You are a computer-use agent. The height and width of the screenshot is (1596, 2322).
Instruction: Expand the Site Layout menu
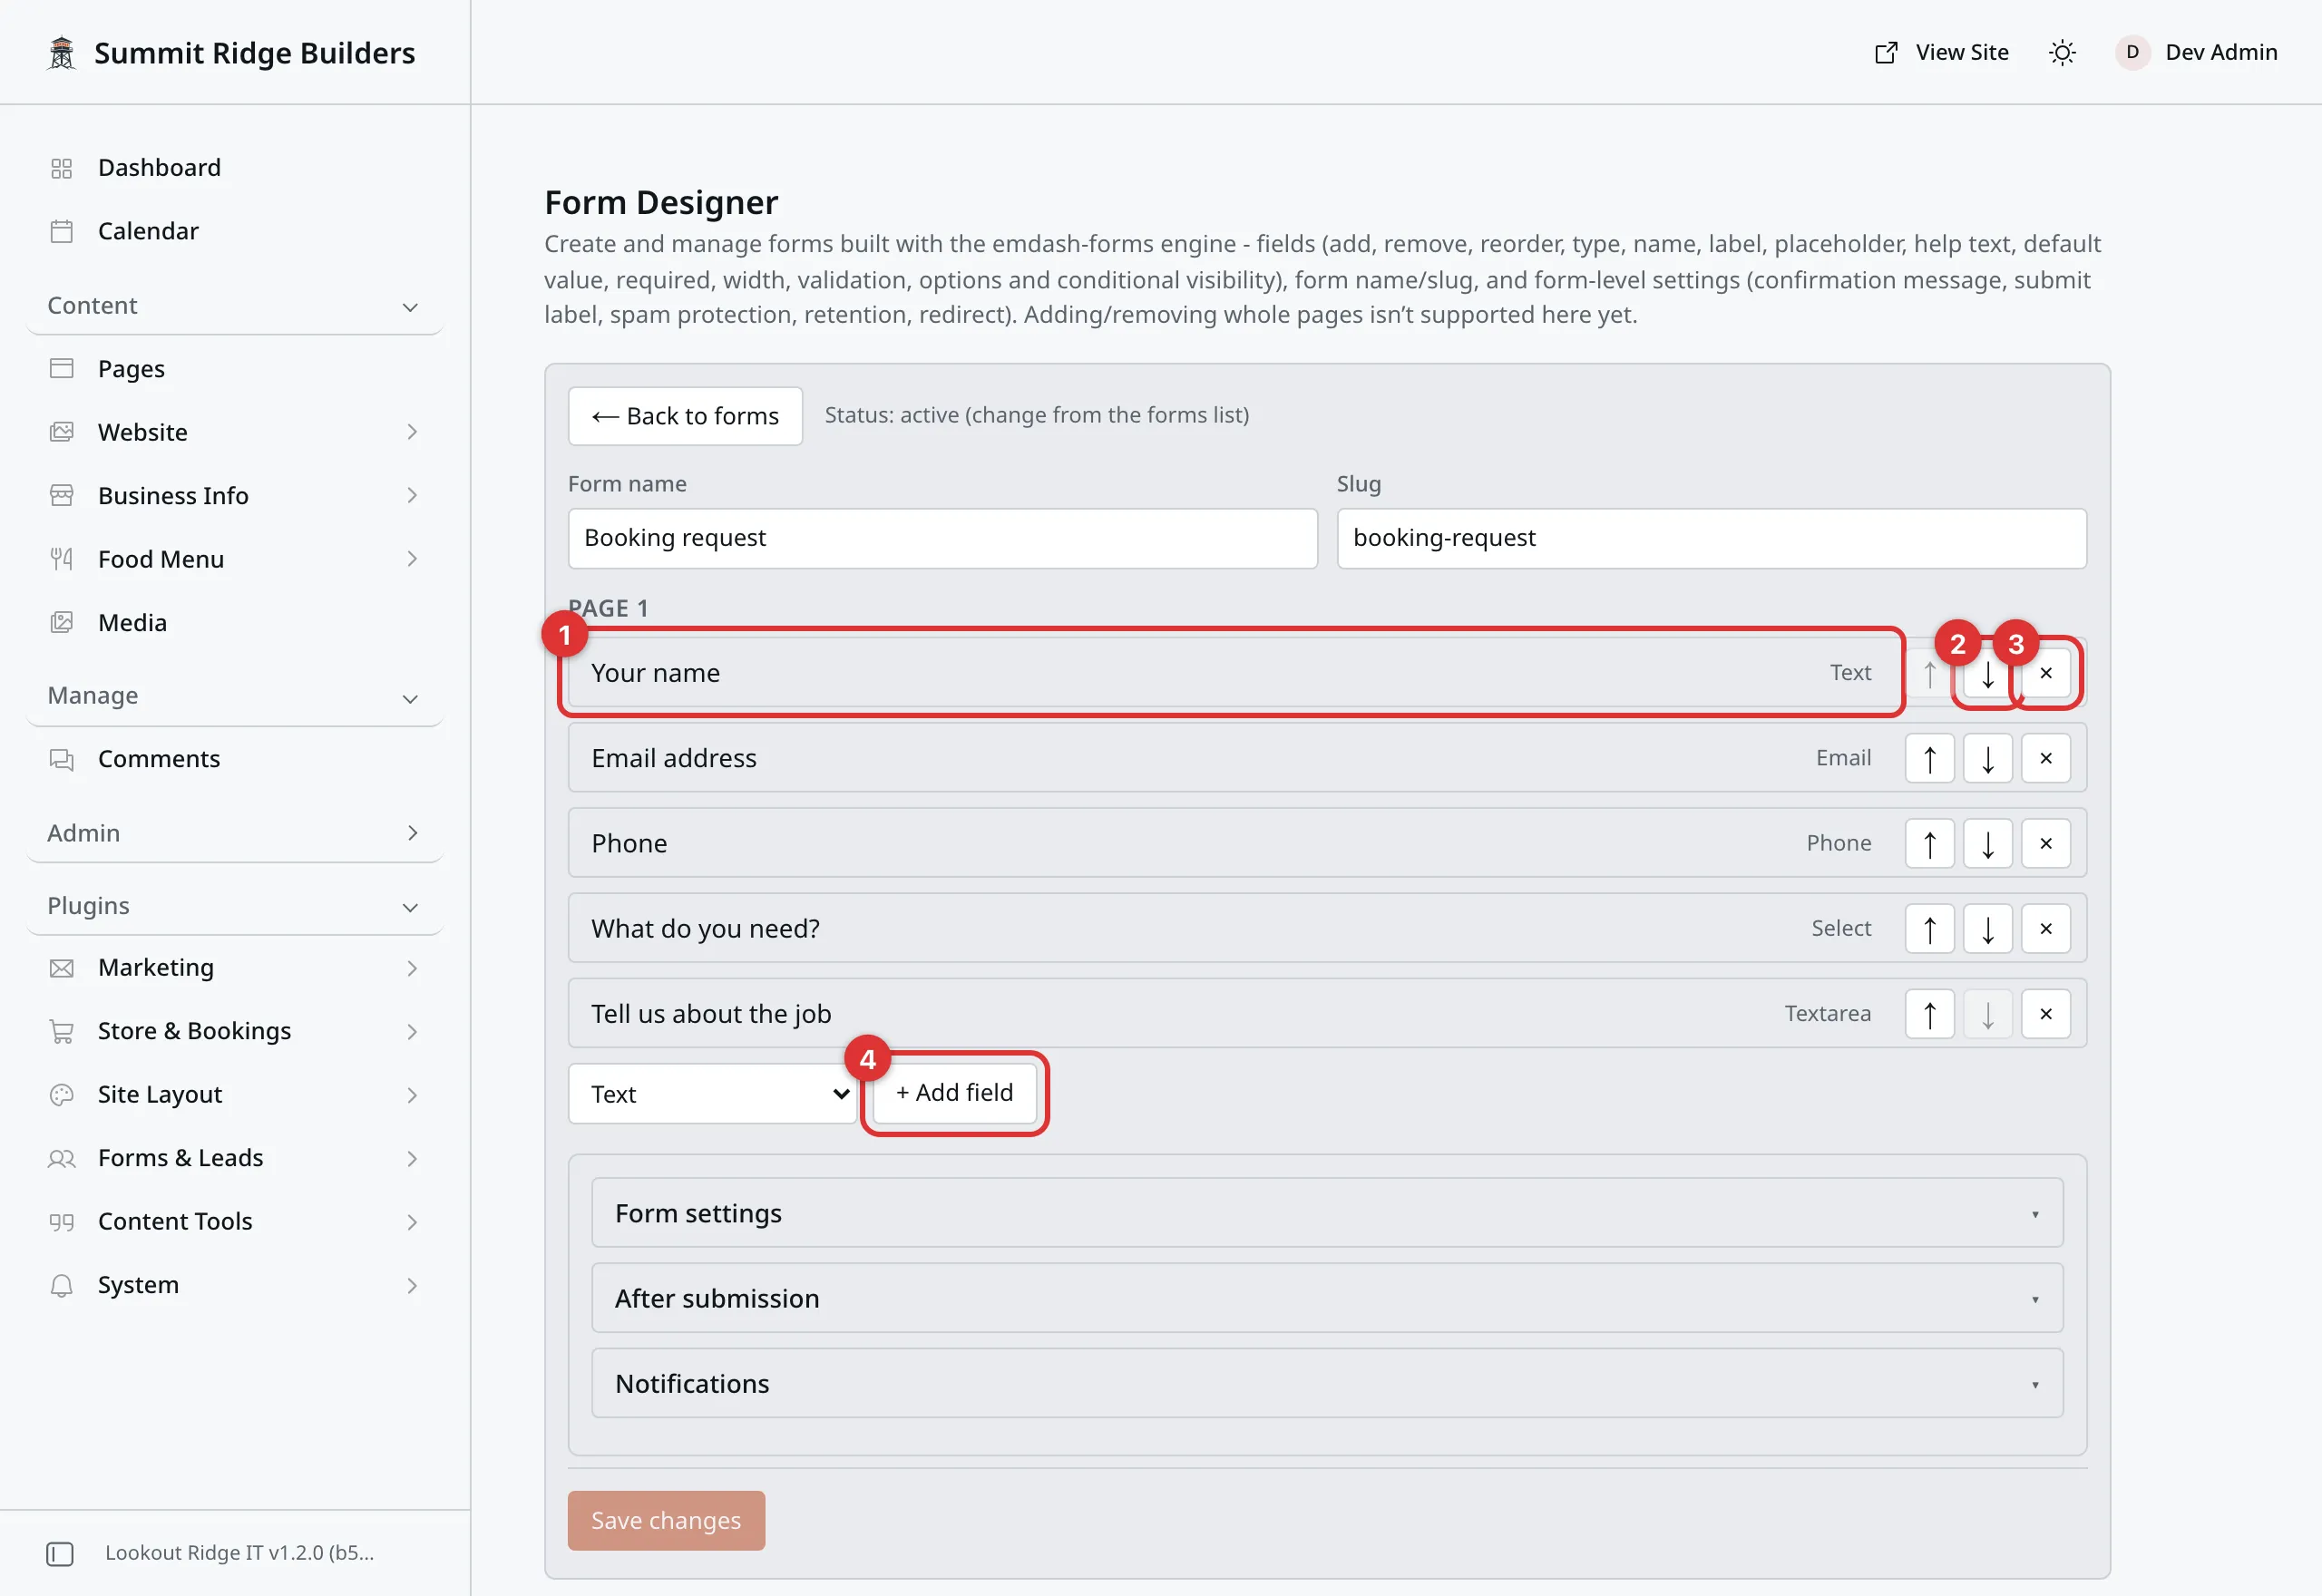(235, 1095)
